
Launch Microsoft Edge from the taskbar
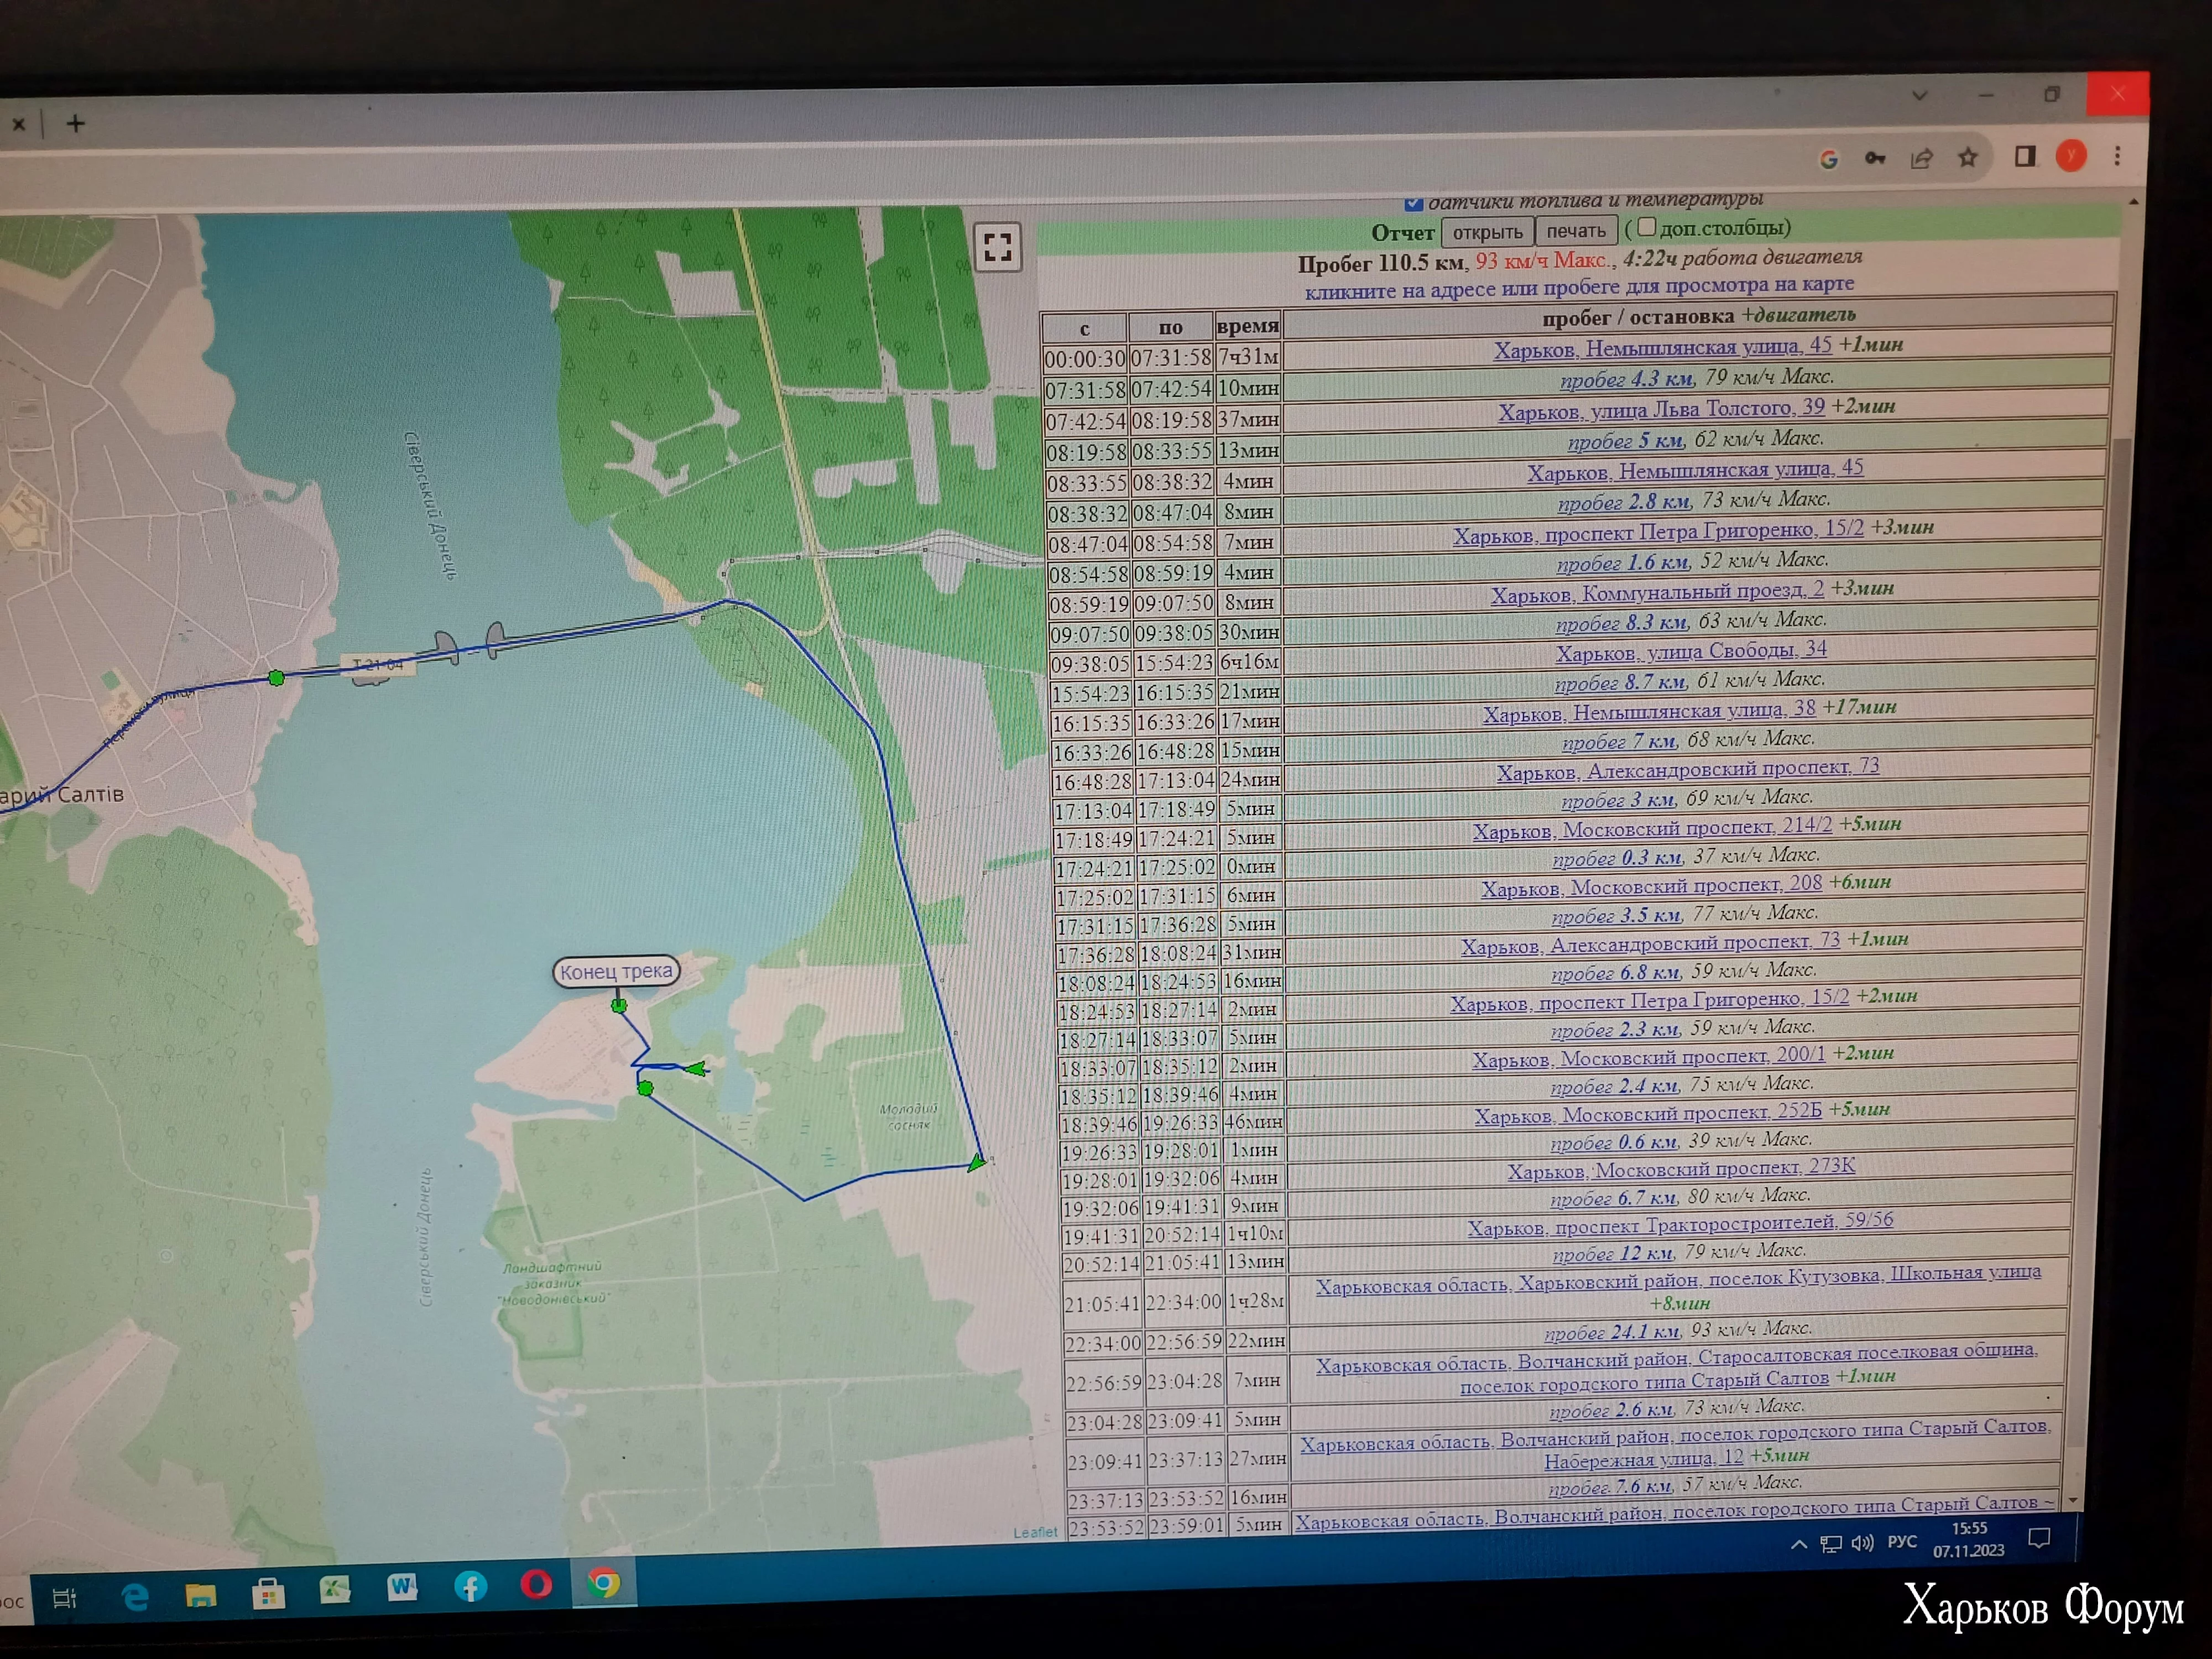tap(134, 1596)
